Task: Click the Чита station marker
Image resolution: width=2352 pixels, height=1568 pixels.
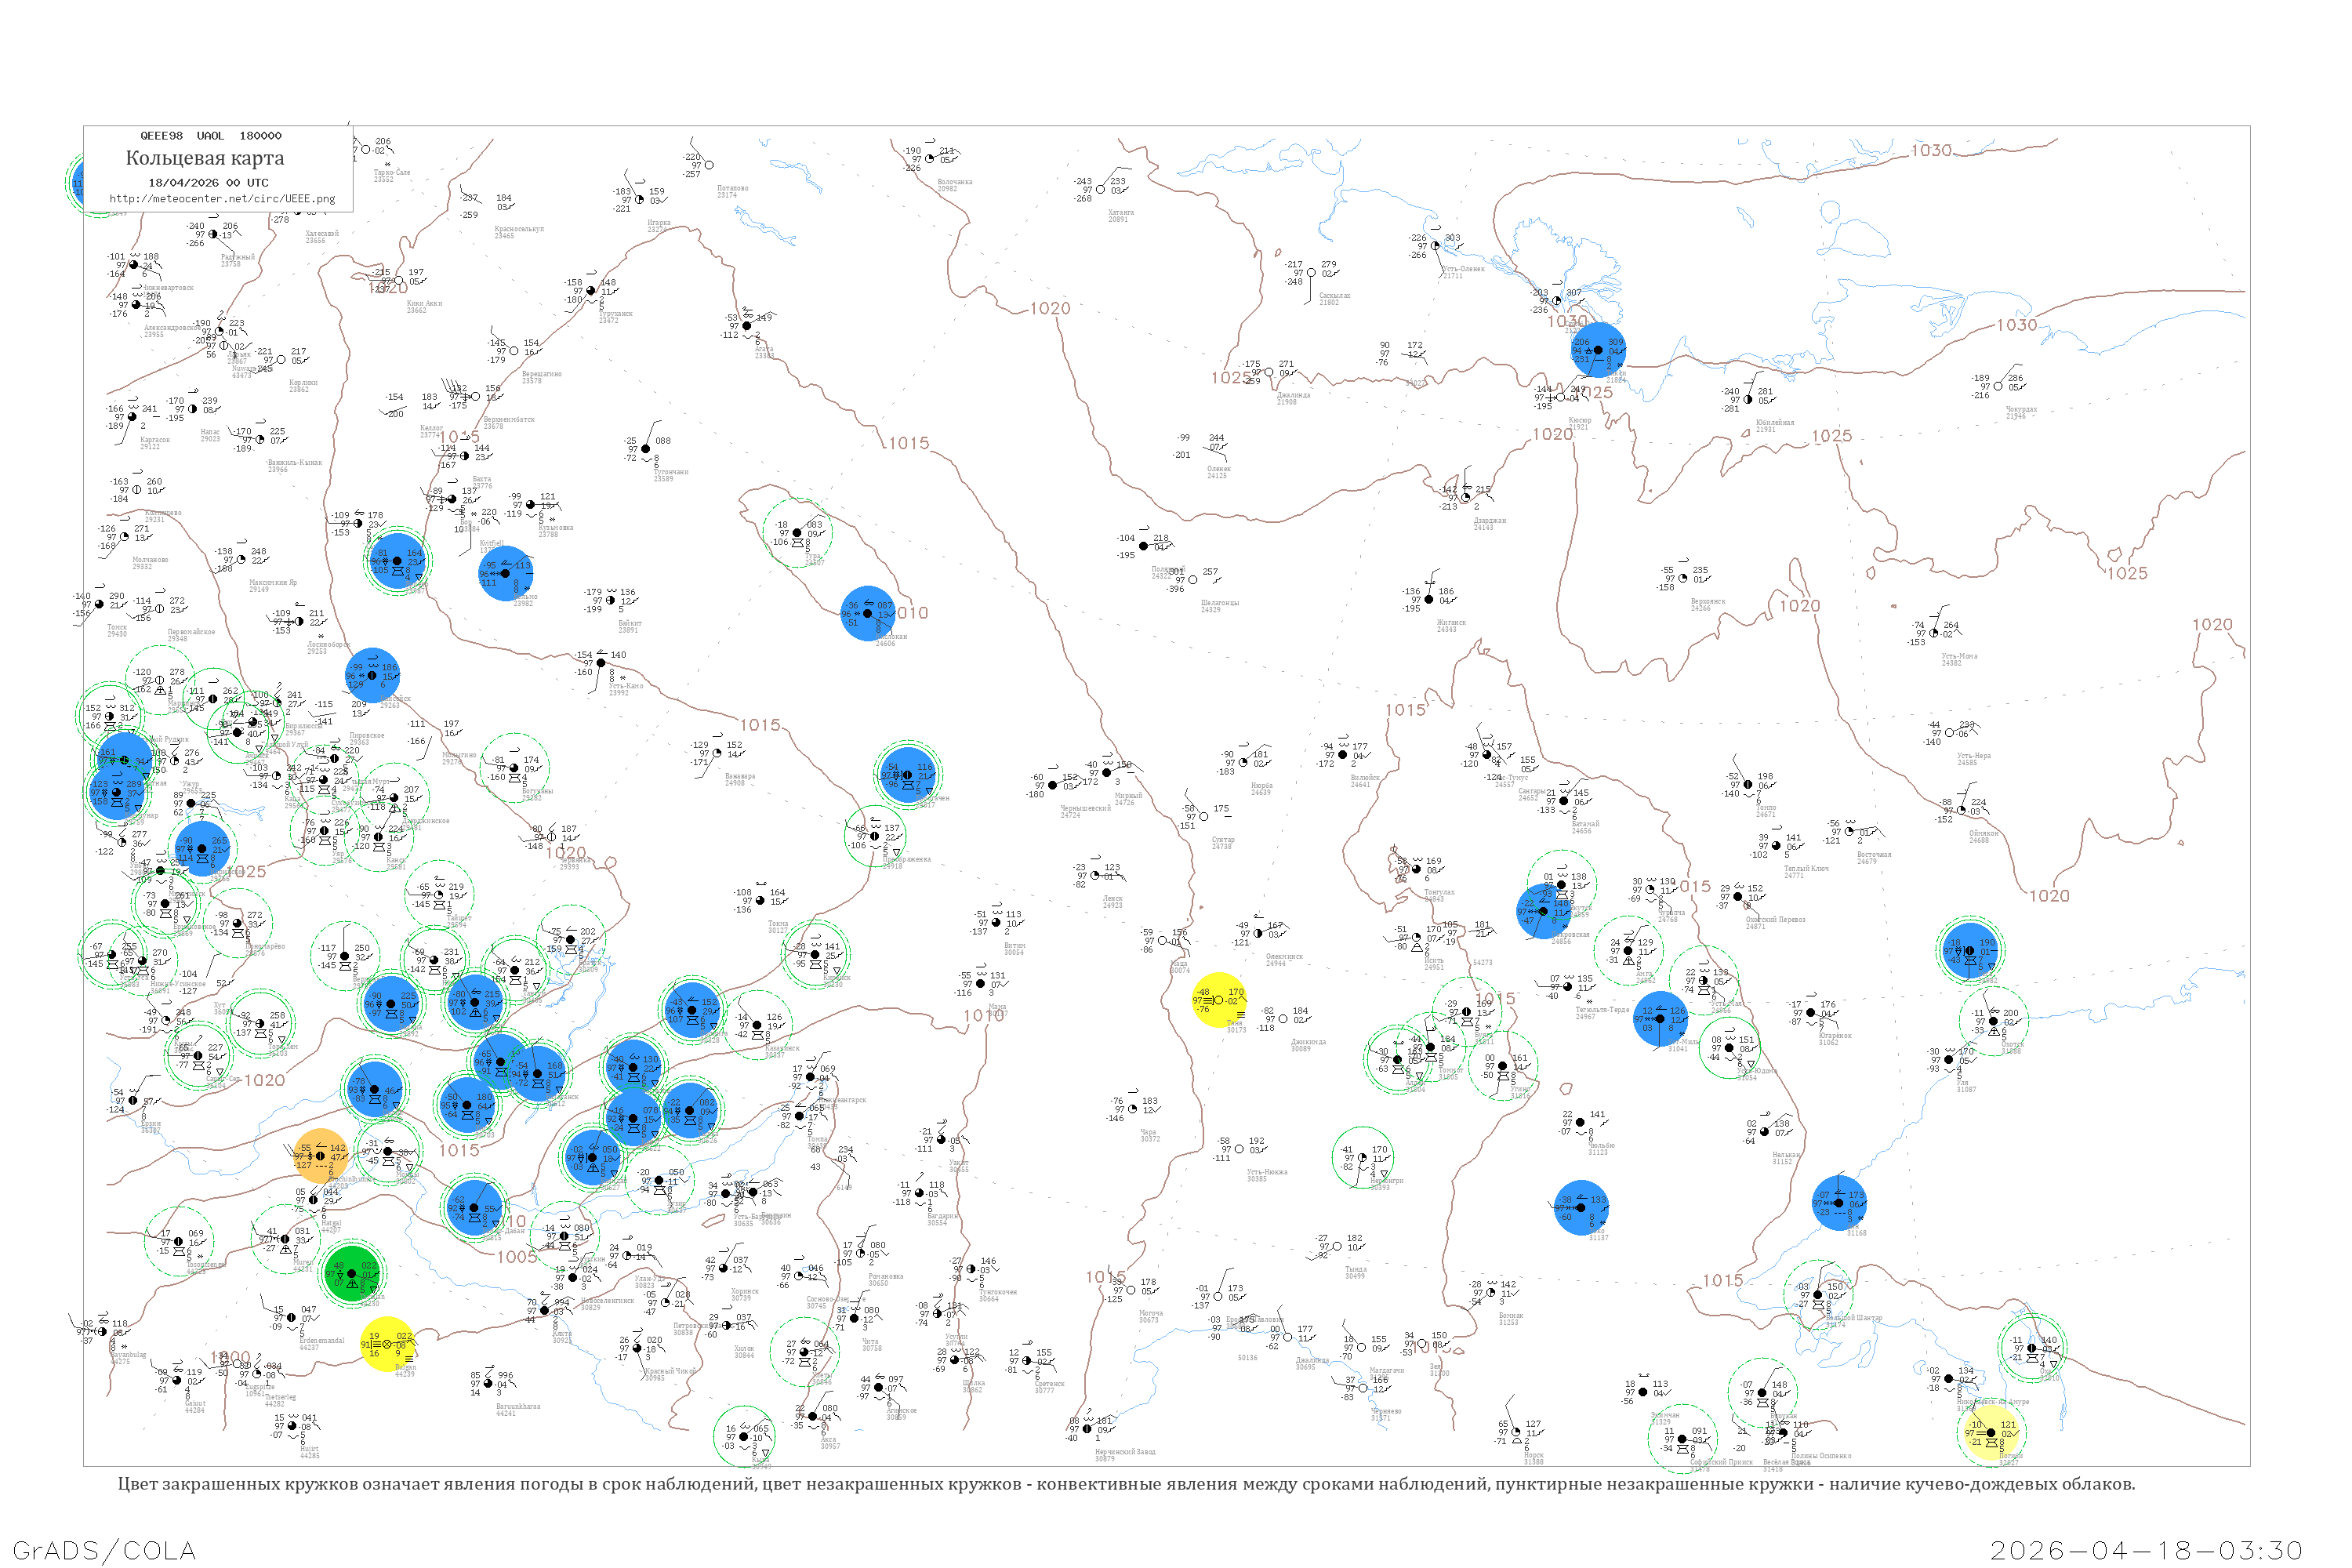Action: point(855,1319)
